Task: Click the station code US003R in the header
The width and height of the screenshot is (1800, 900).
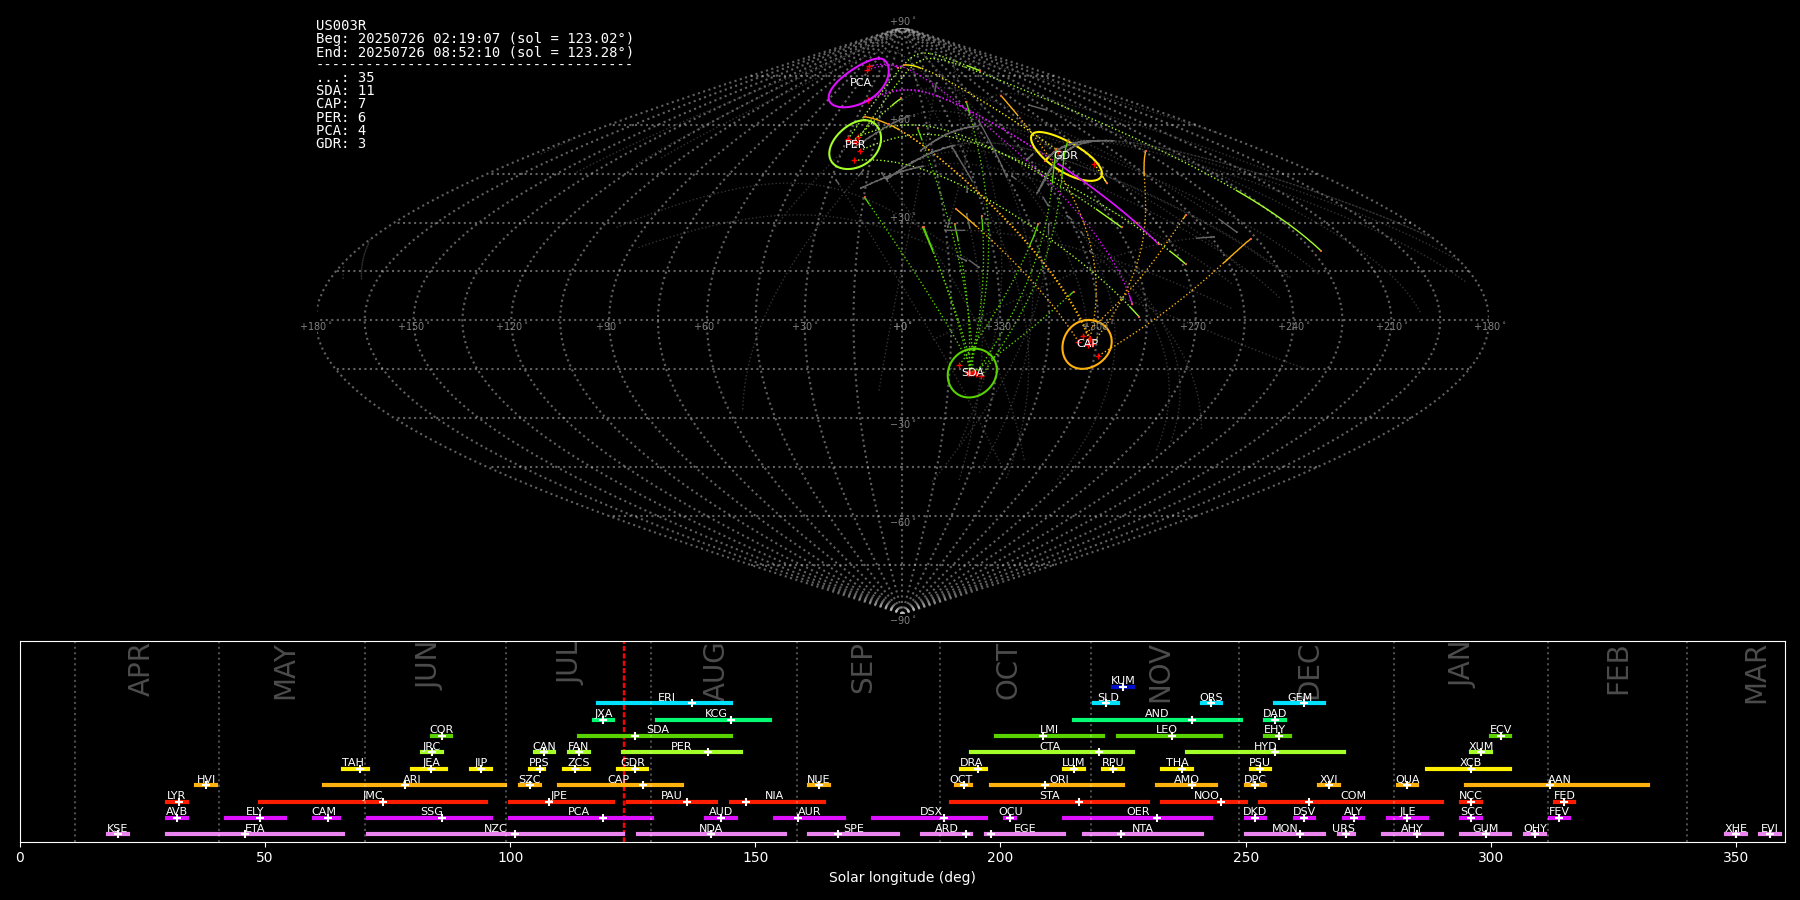Action: click(x=341, y=26)
